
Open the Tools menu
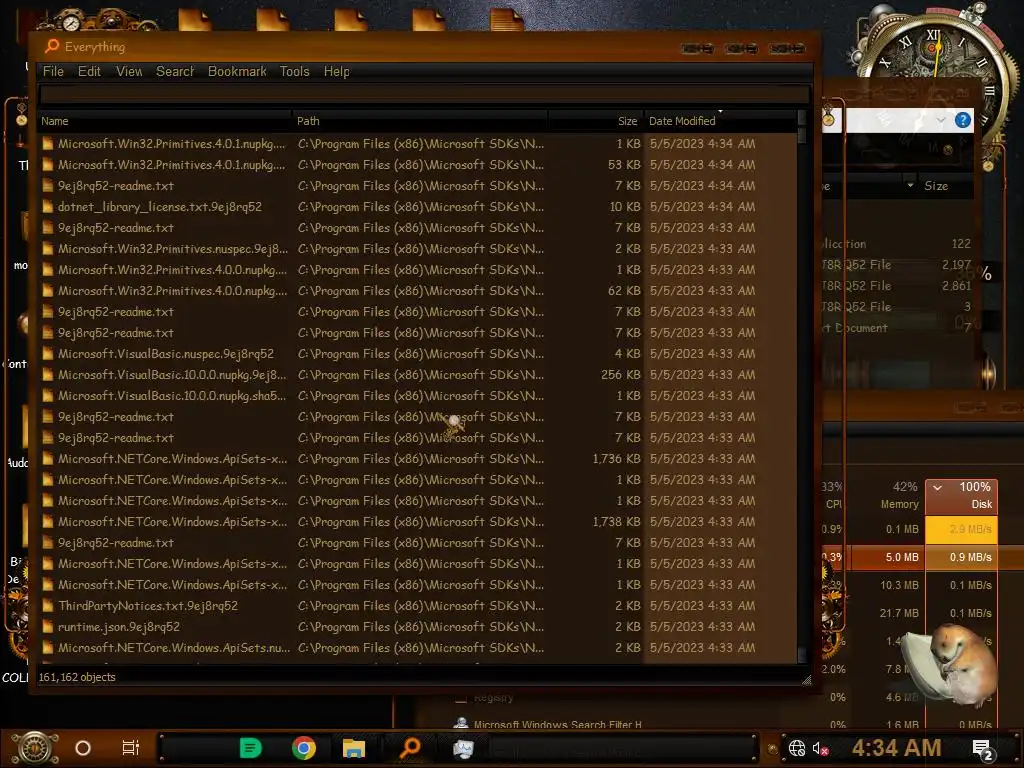pyautogui.click(x=295, y=71)
